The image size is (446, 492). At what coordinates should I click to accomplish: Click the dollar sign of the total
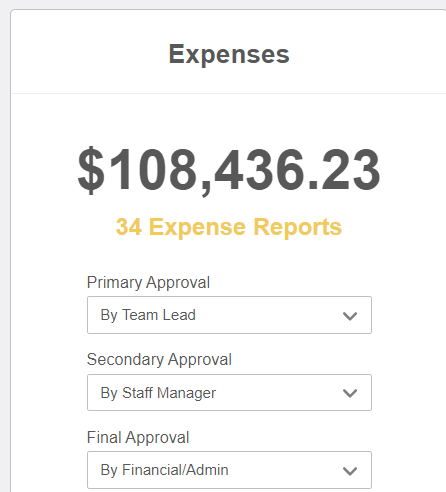pyautogui.click(x=91, y=170)
